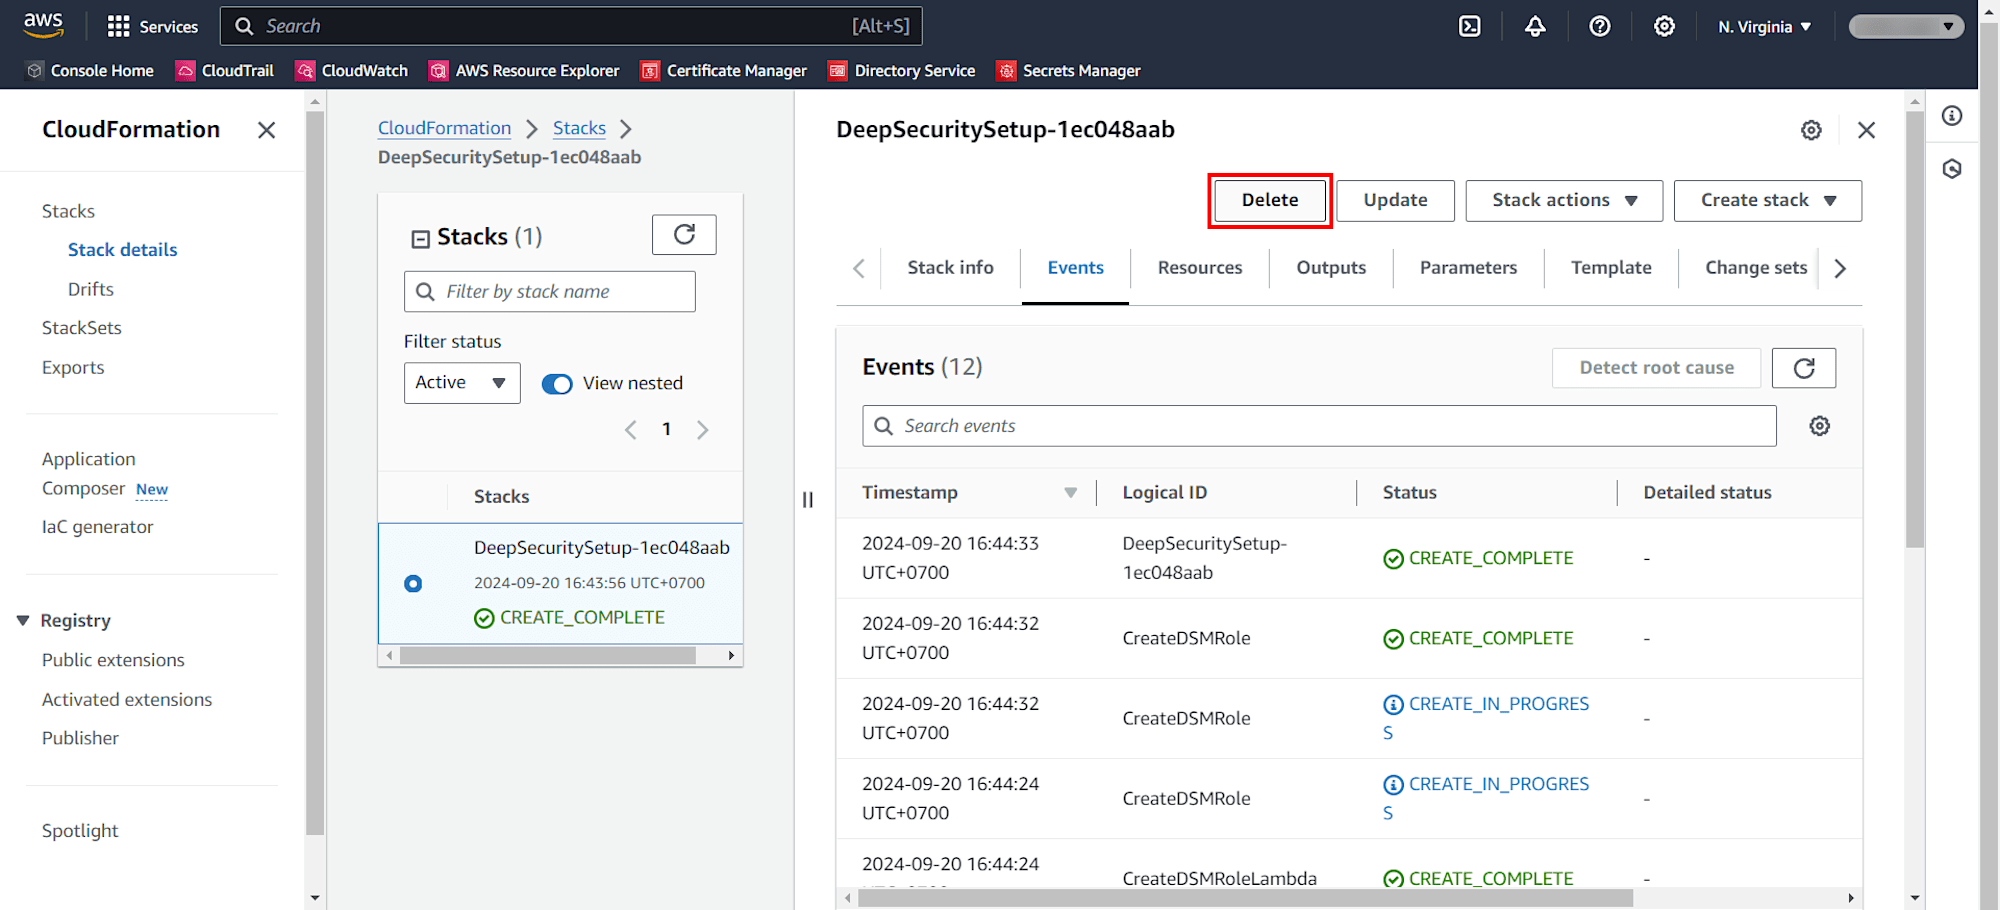Open Application Composer in the sidebar
Image resolution: width=2000 pixels, height=910 pixels.
click(89, 474)
